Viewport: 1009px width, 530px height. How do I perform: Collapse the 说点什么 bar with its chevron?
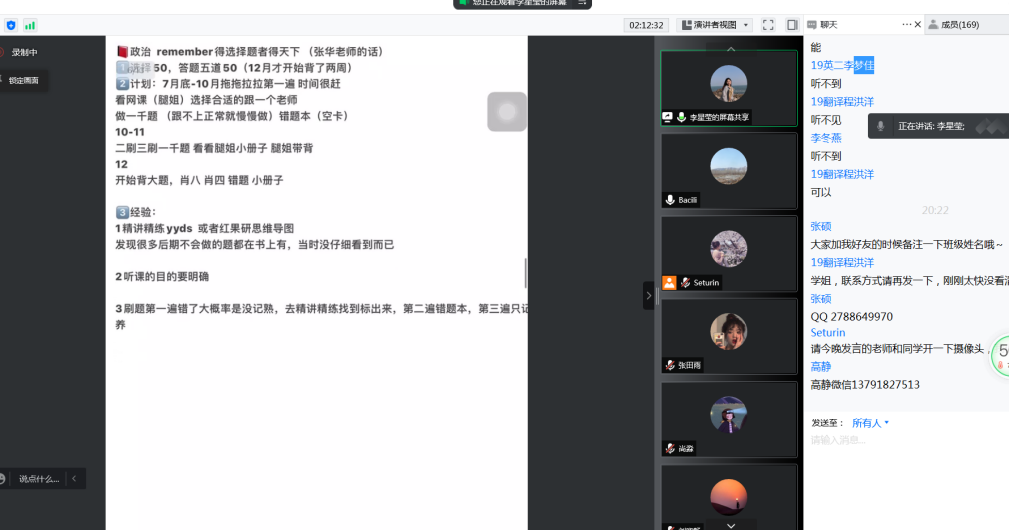74,479
